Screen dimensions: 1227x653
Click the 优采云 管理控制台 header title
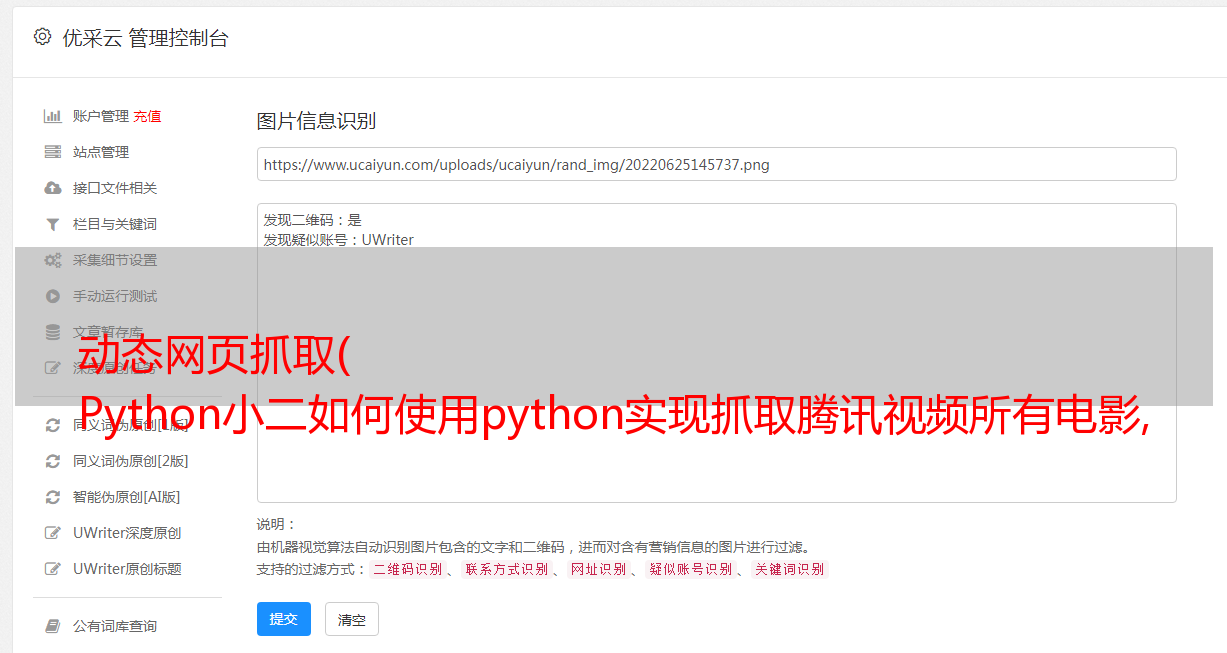145,38
